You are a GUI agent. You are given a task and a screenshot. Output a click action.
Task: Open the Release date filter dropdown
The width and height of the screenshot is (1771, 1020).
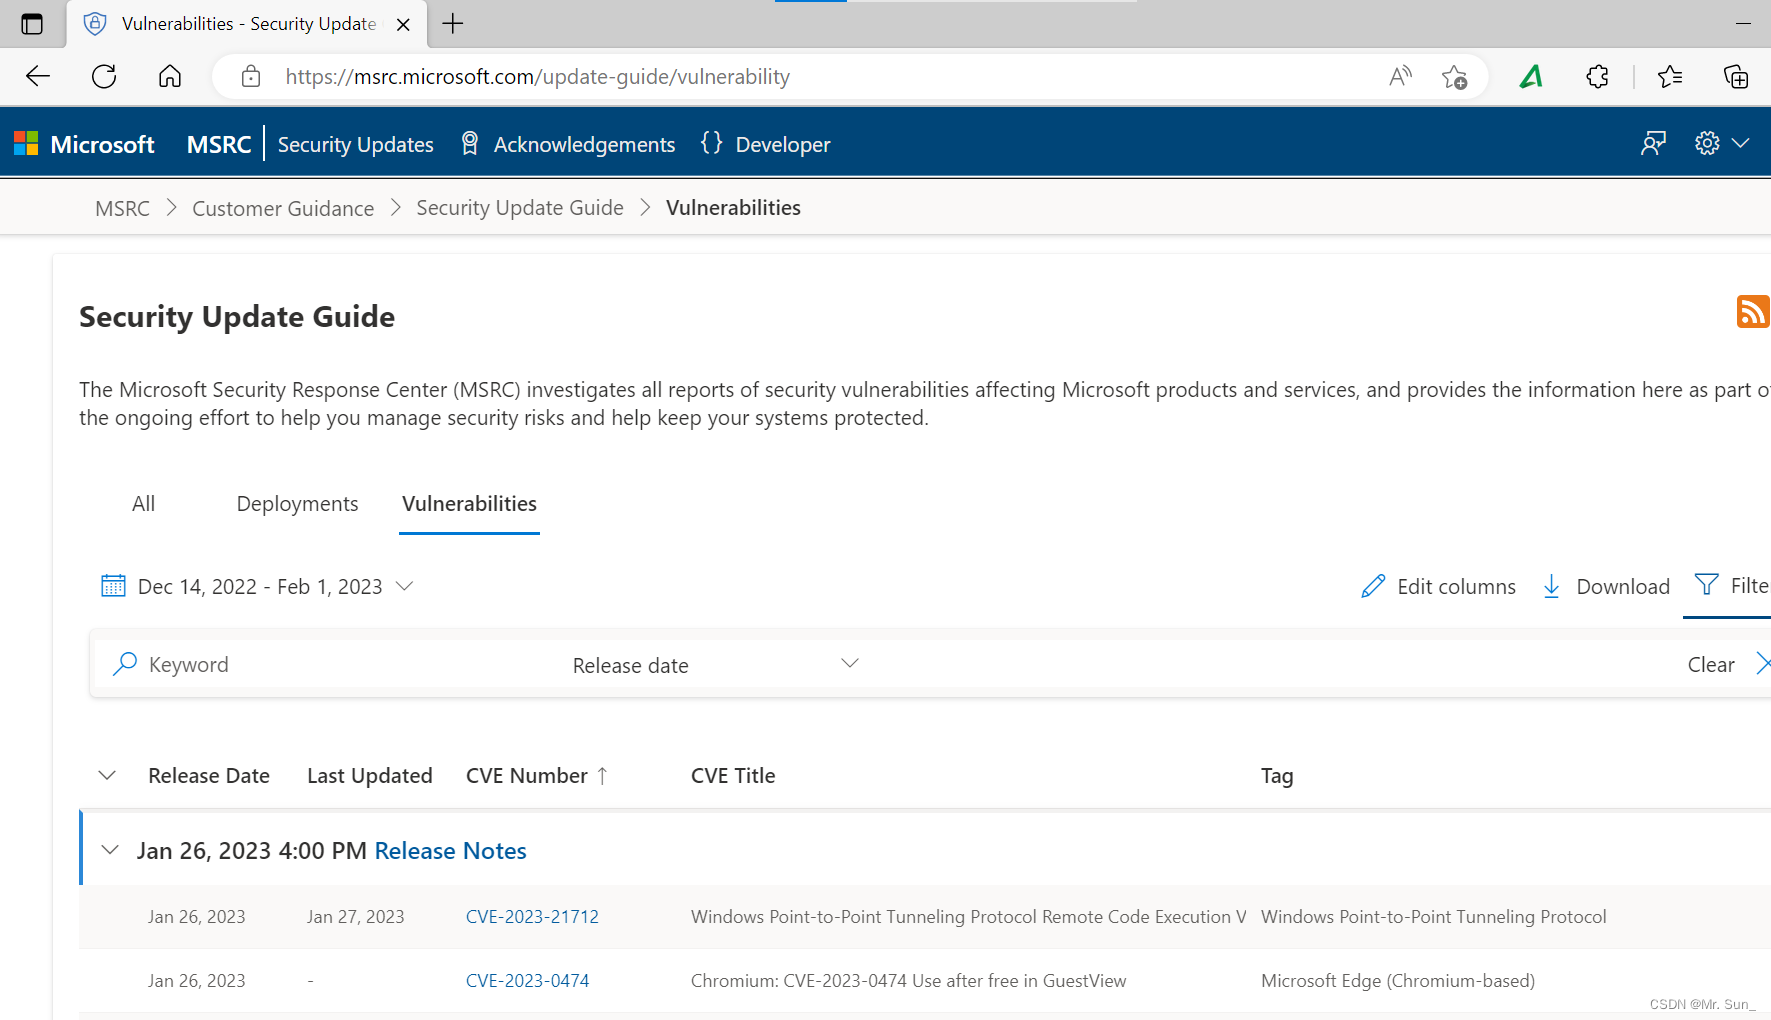(715, 664)
